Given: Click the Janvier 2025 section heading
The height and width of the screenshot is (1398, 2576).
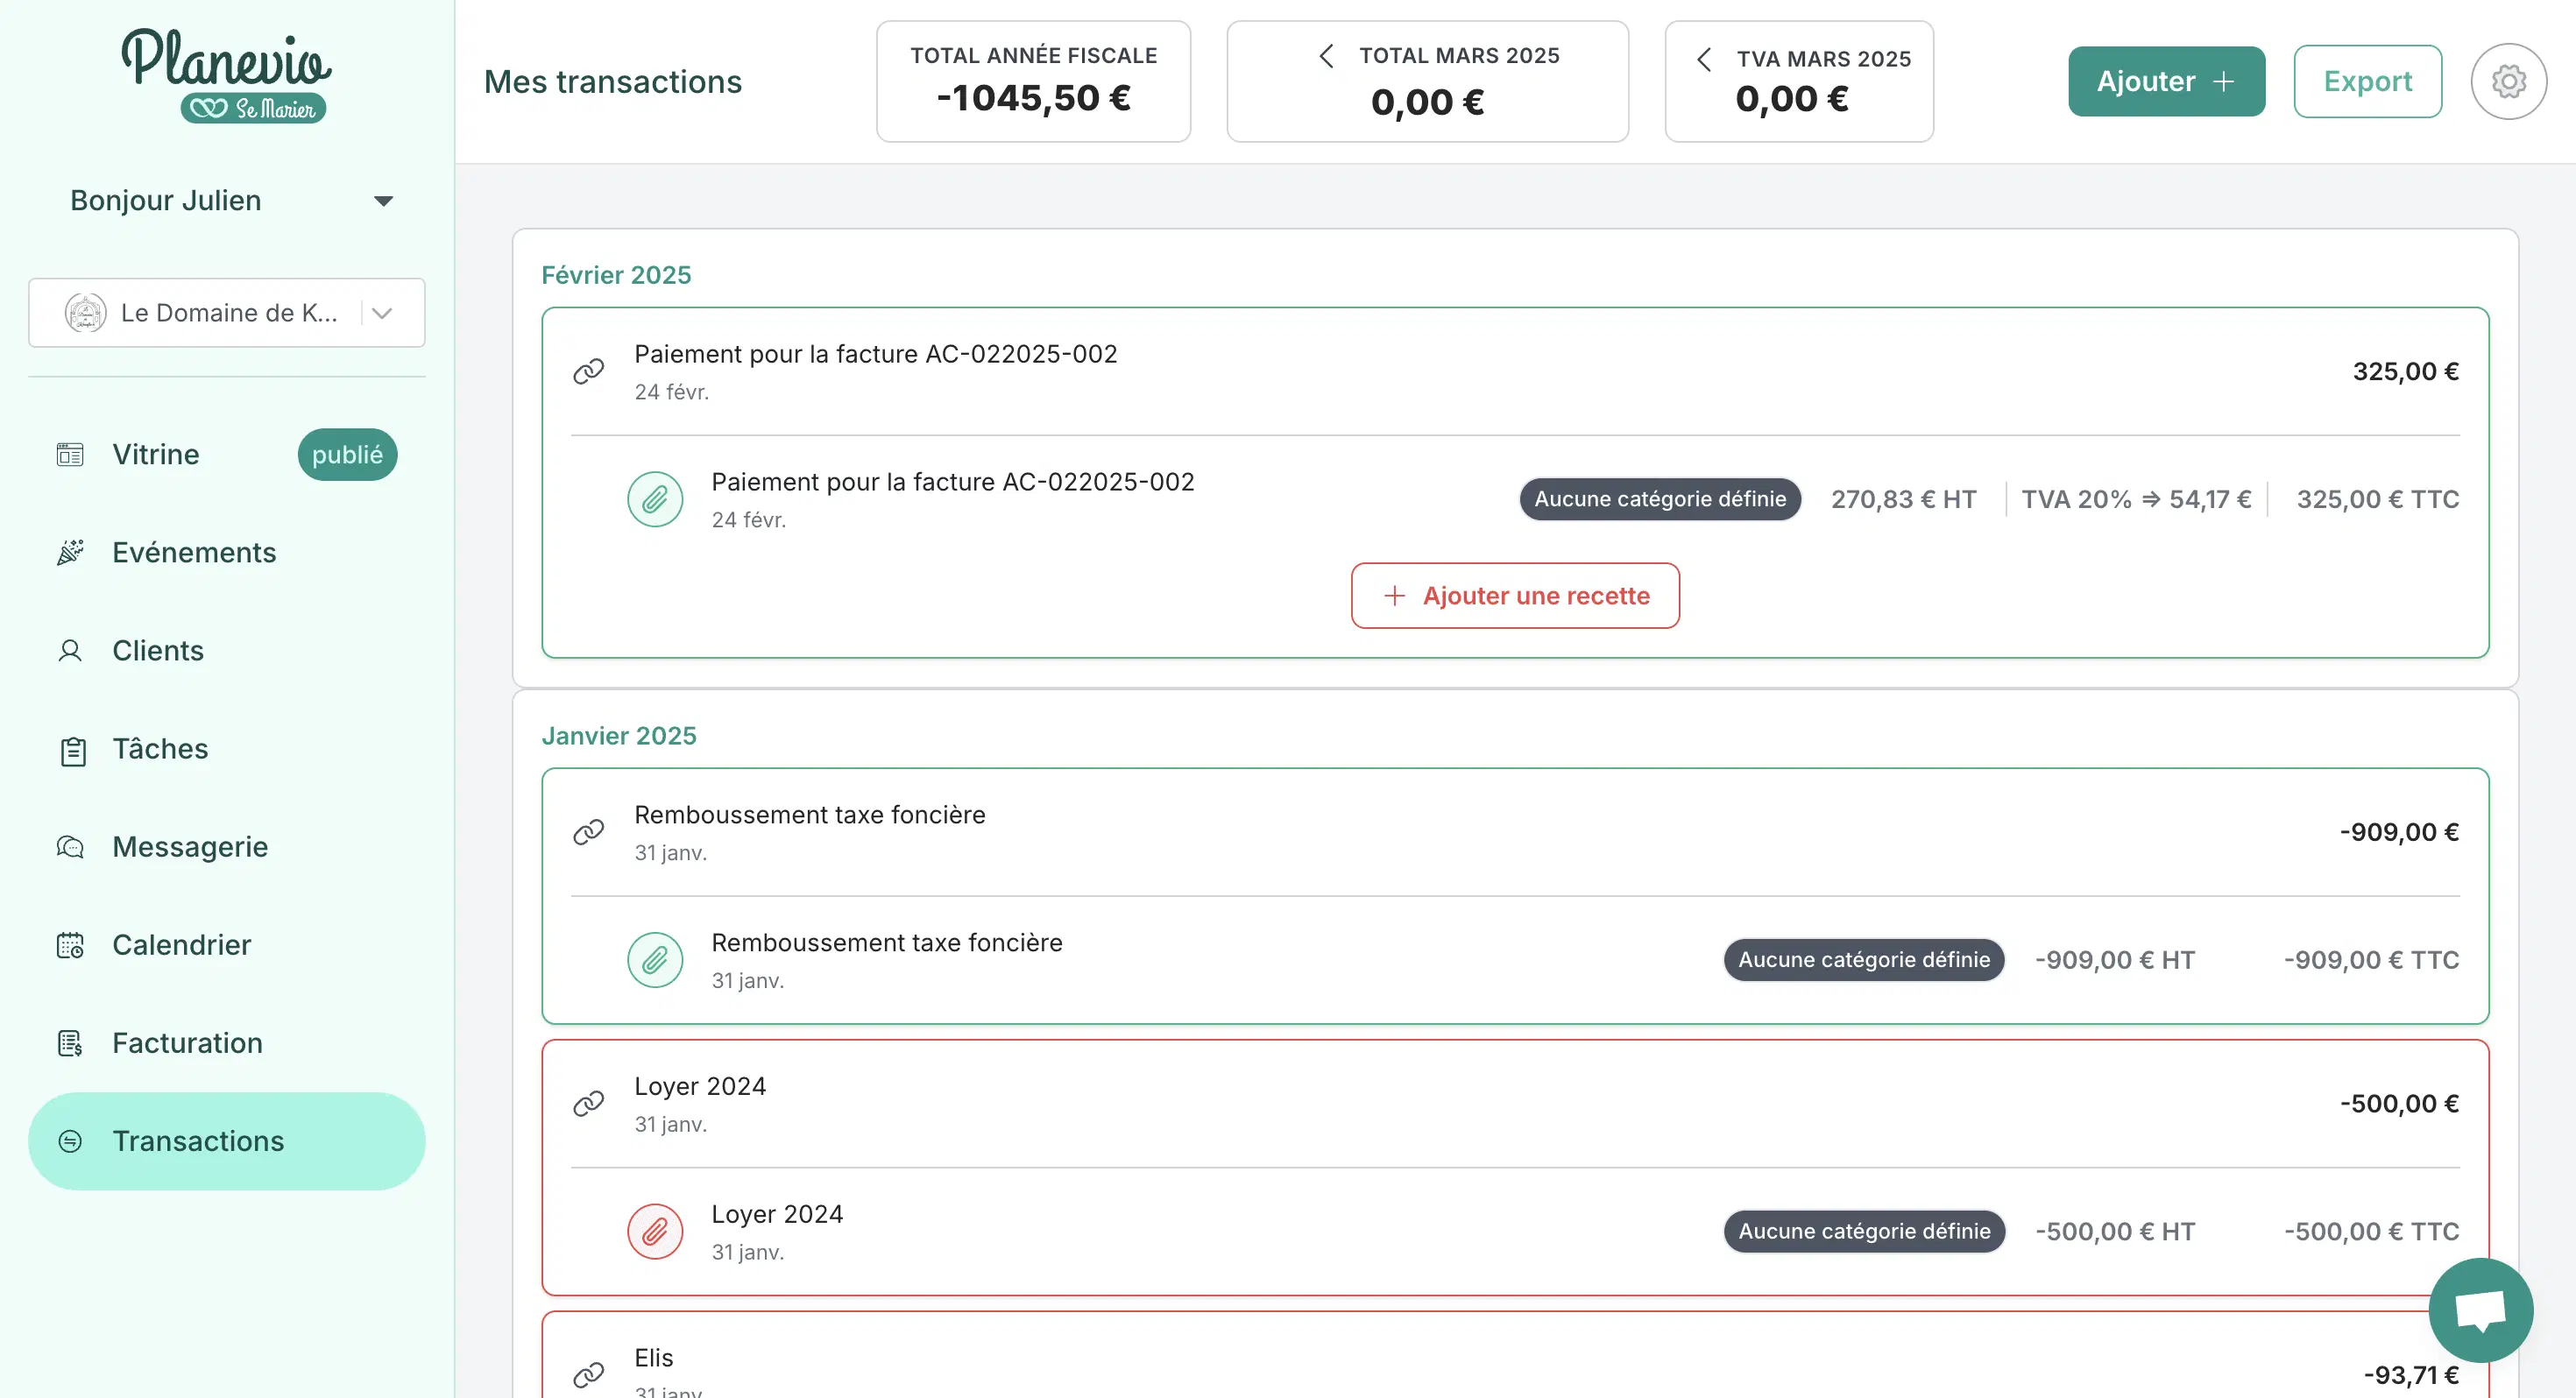Looking at the screenshot, I should (x=619, y=736).
